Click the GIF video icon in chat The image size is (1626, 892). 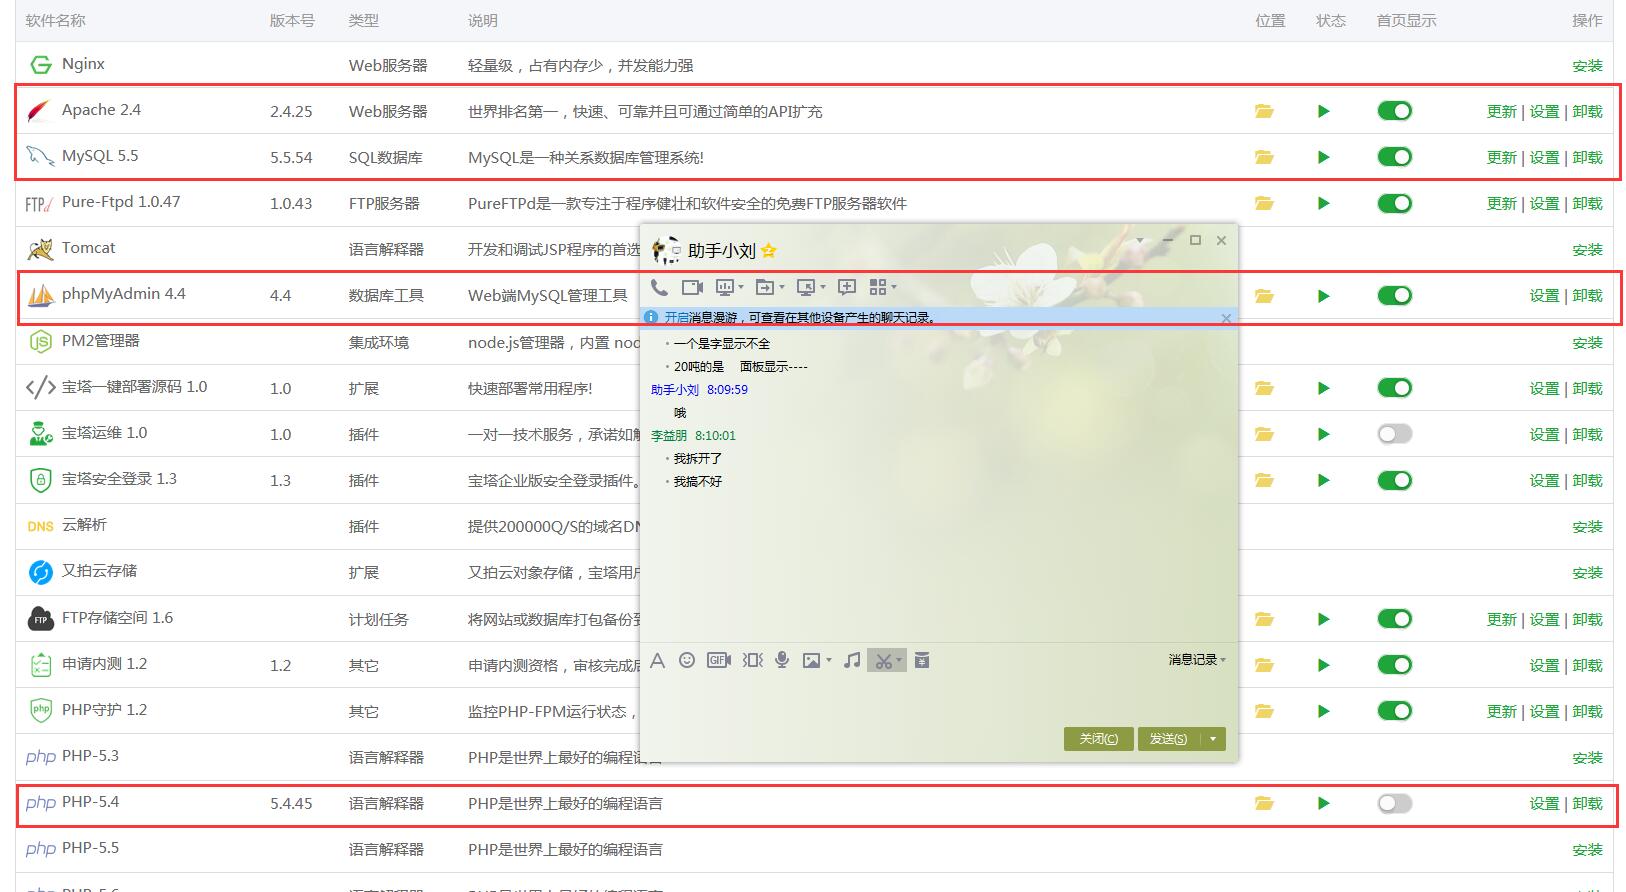(x=719, y=660)
